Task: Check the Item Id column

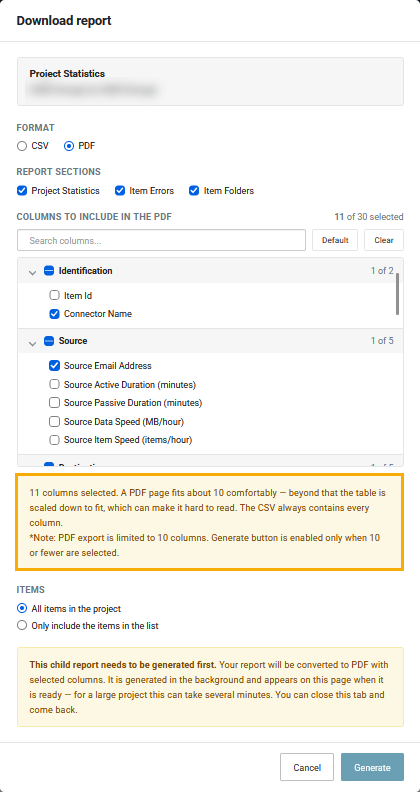Action: (54, 295)
